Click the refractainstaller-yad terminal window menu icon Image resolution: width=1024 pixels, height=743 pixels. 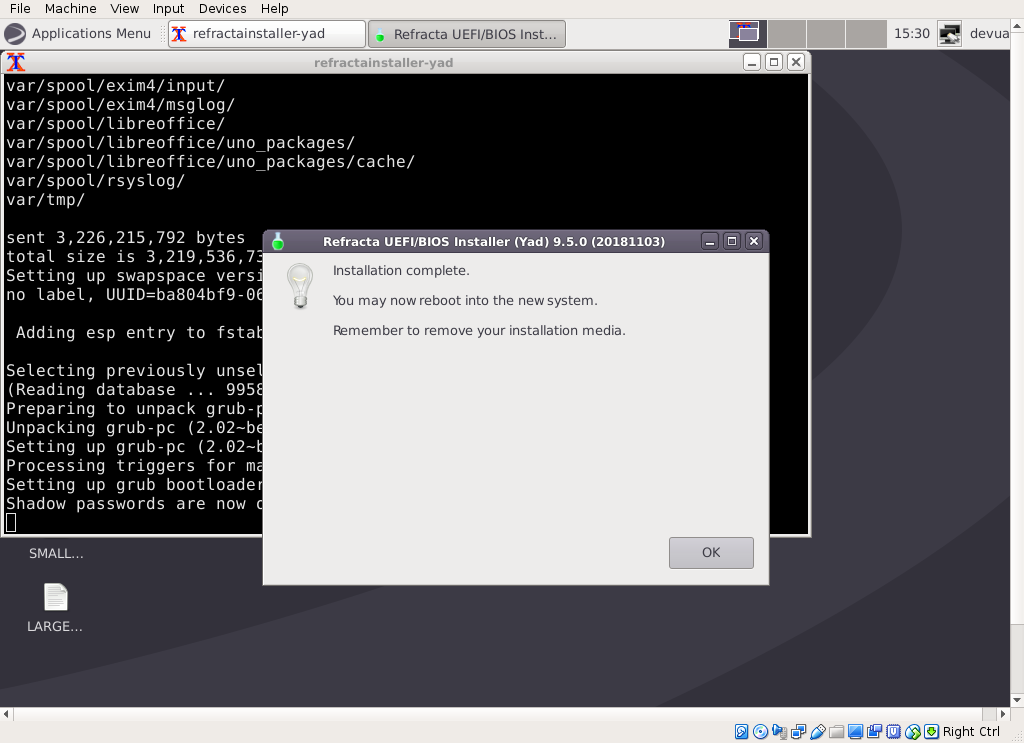click(x=16, y=63)
